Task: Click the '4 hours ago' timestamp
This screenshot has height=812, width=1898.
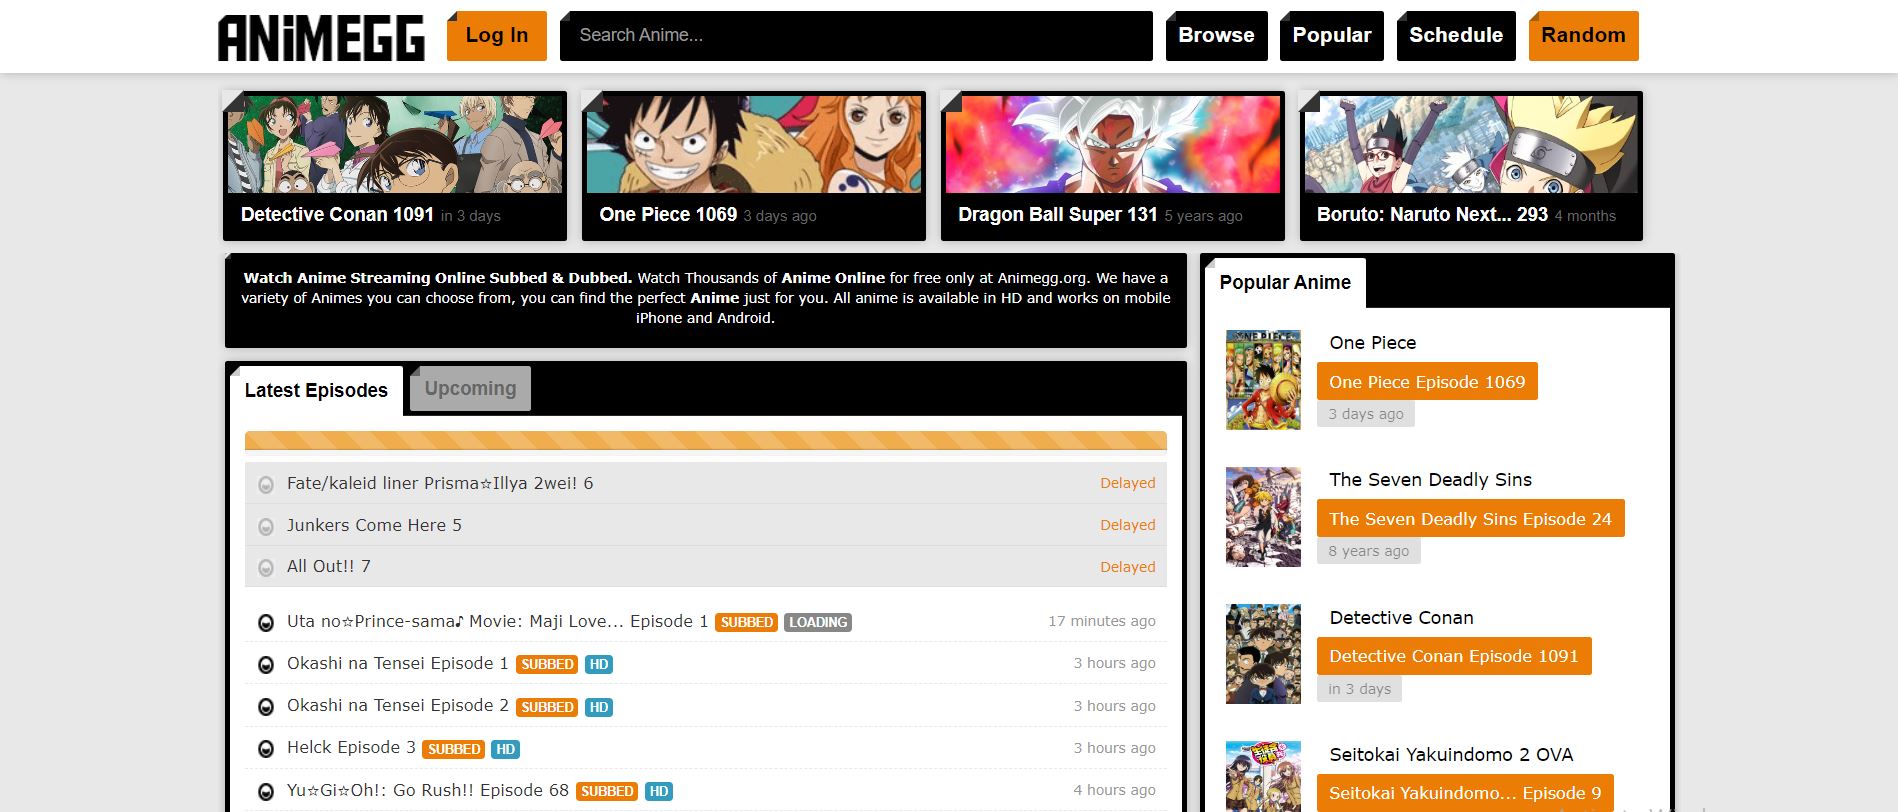Action: point(1114,790)
